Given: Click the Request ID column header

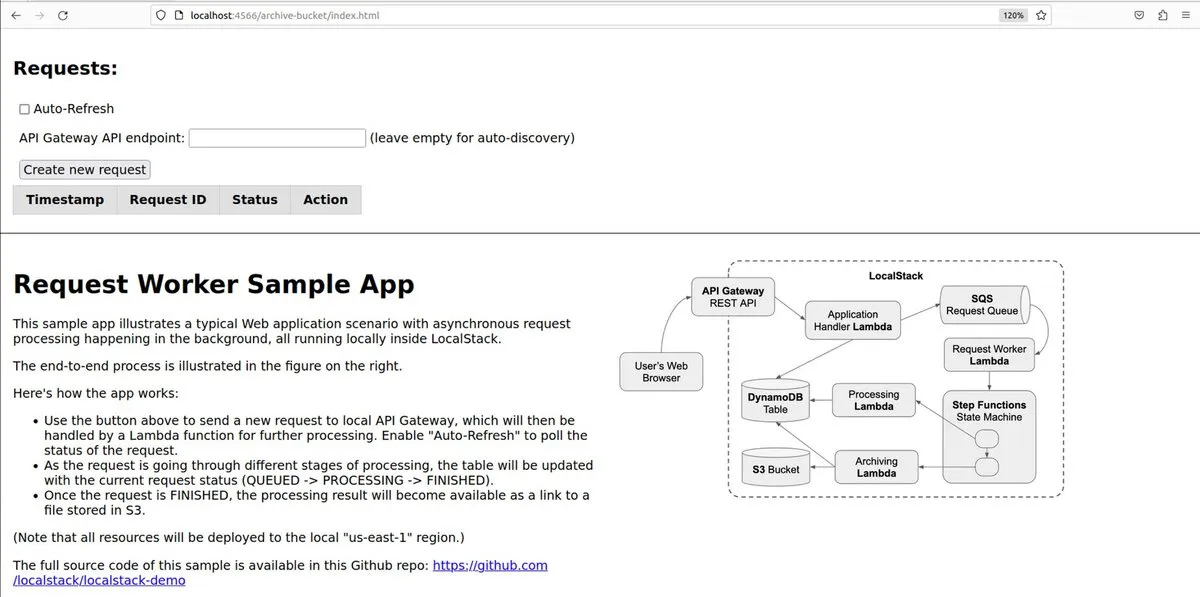Looking at the screenshot, I should pyautogui.click(x=167, y=199).
